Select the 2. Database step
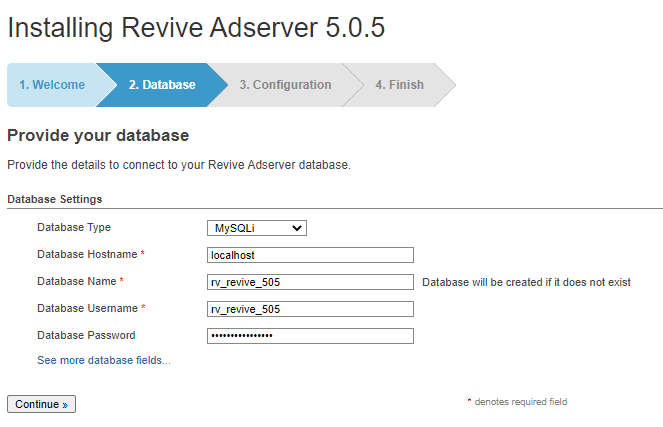Viewport: 663px width, 427px height. pyautogui.click(x=162, y=85)
